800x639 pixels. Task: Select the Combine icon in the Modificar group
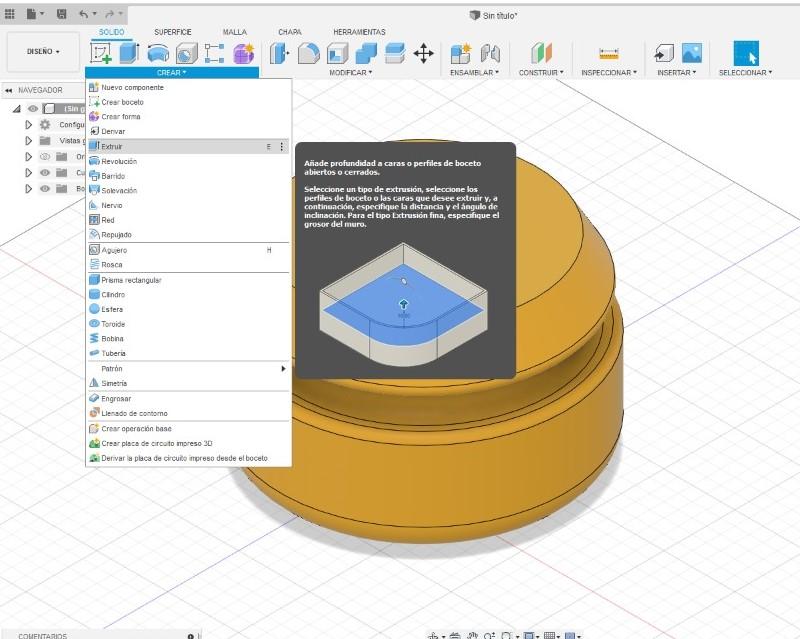pos(366,53)
